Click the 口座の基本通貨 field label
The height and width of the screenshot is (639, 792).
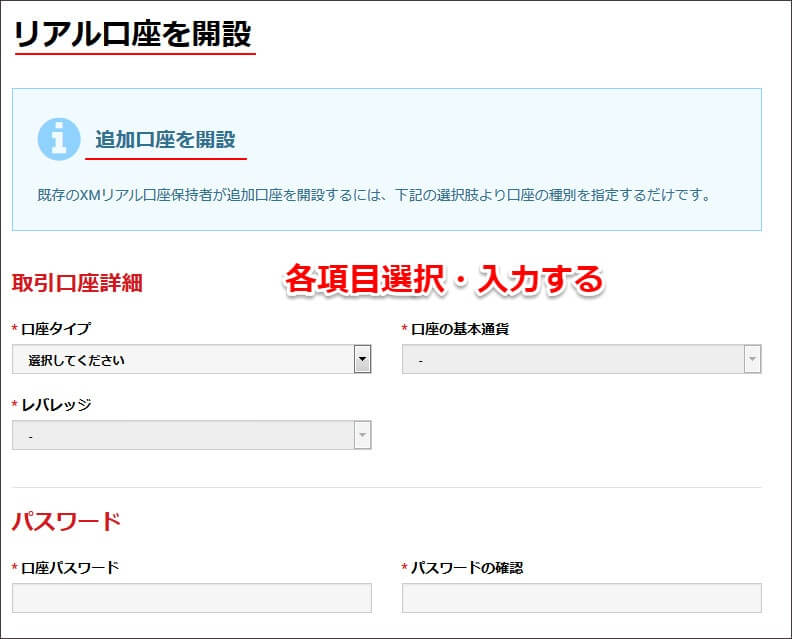[460, 329]
